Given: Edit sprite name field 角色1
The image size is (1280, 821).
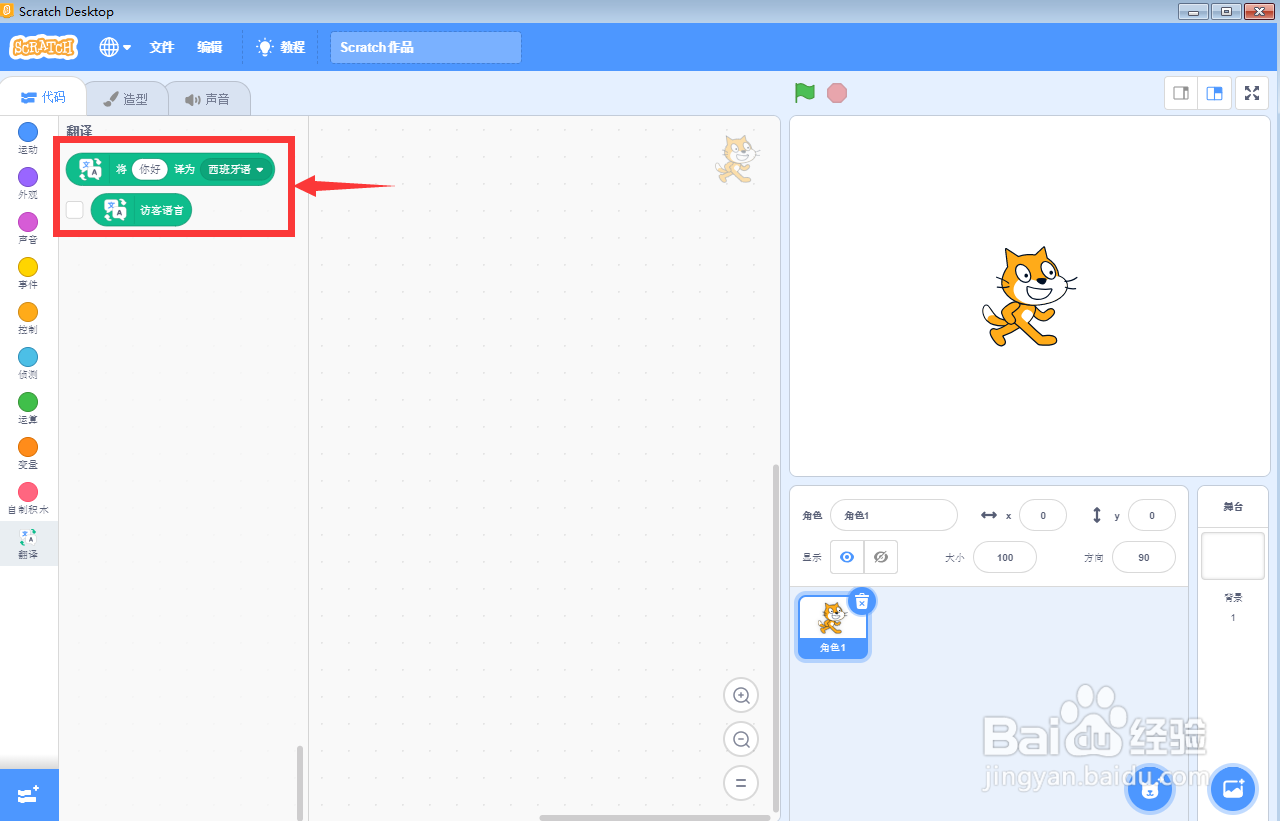Looking at the screenshot, I should pos(894,515).
